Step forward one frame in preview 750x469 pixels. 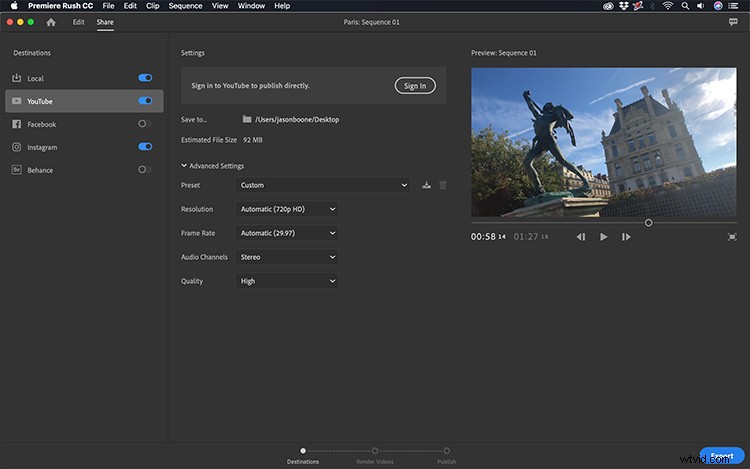tap(626, 237)
